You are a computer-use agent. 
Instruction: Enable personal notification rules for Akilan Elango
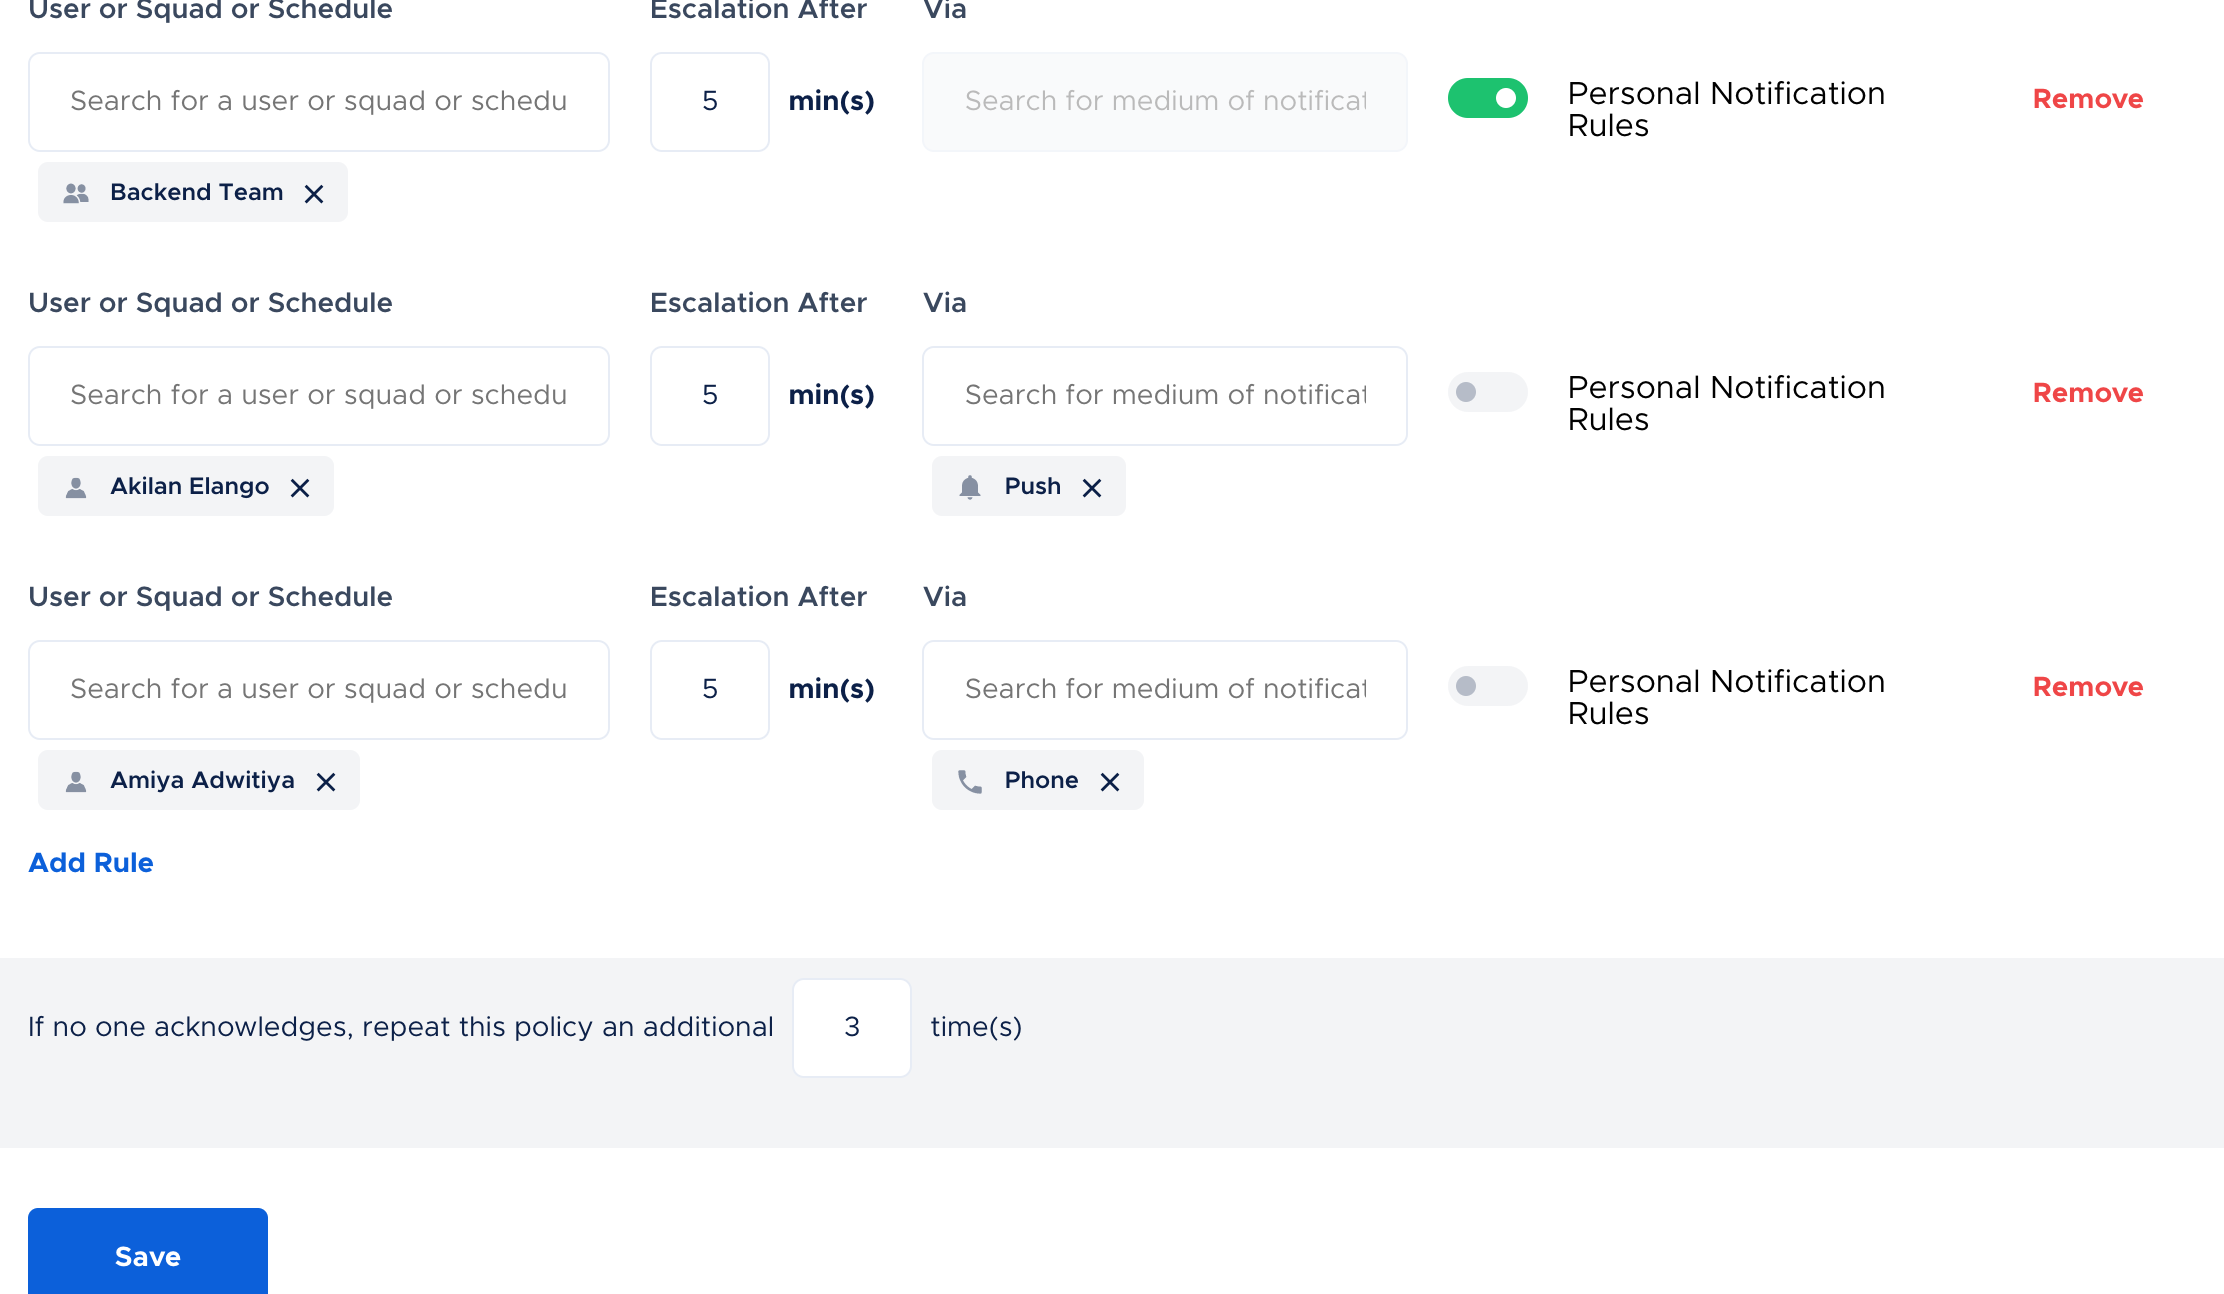click(x=1487, y=392)
